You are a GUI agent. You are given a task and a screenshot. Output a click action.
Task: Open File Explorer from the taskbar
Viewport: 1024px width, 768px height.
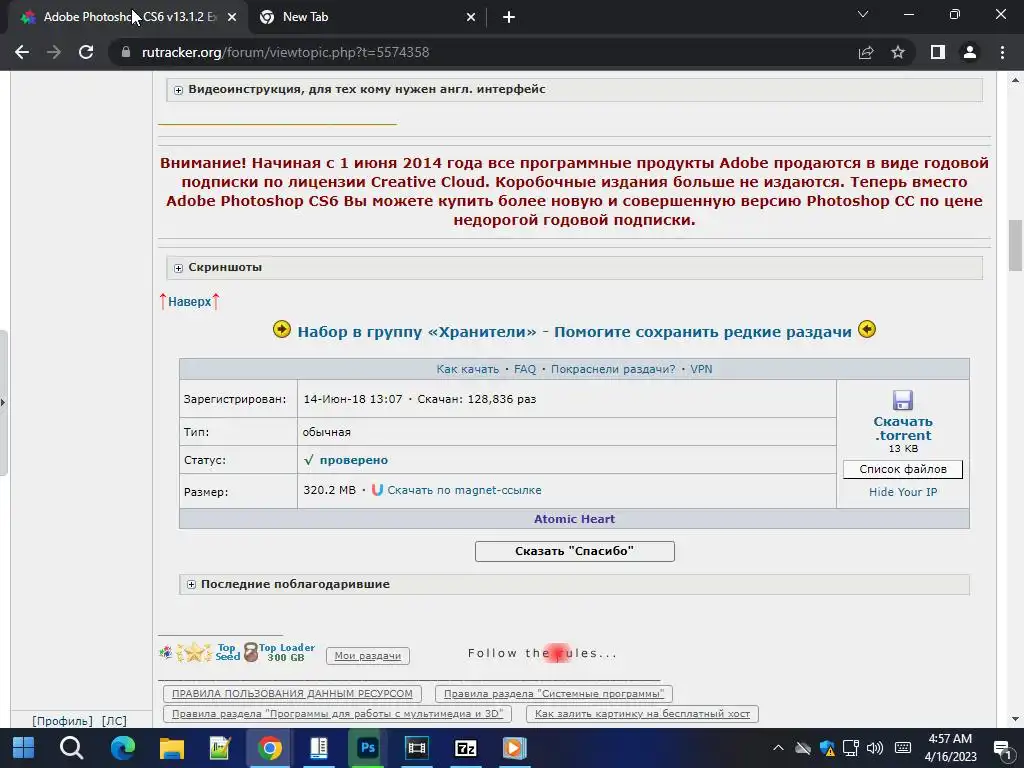tap(172, 748)
